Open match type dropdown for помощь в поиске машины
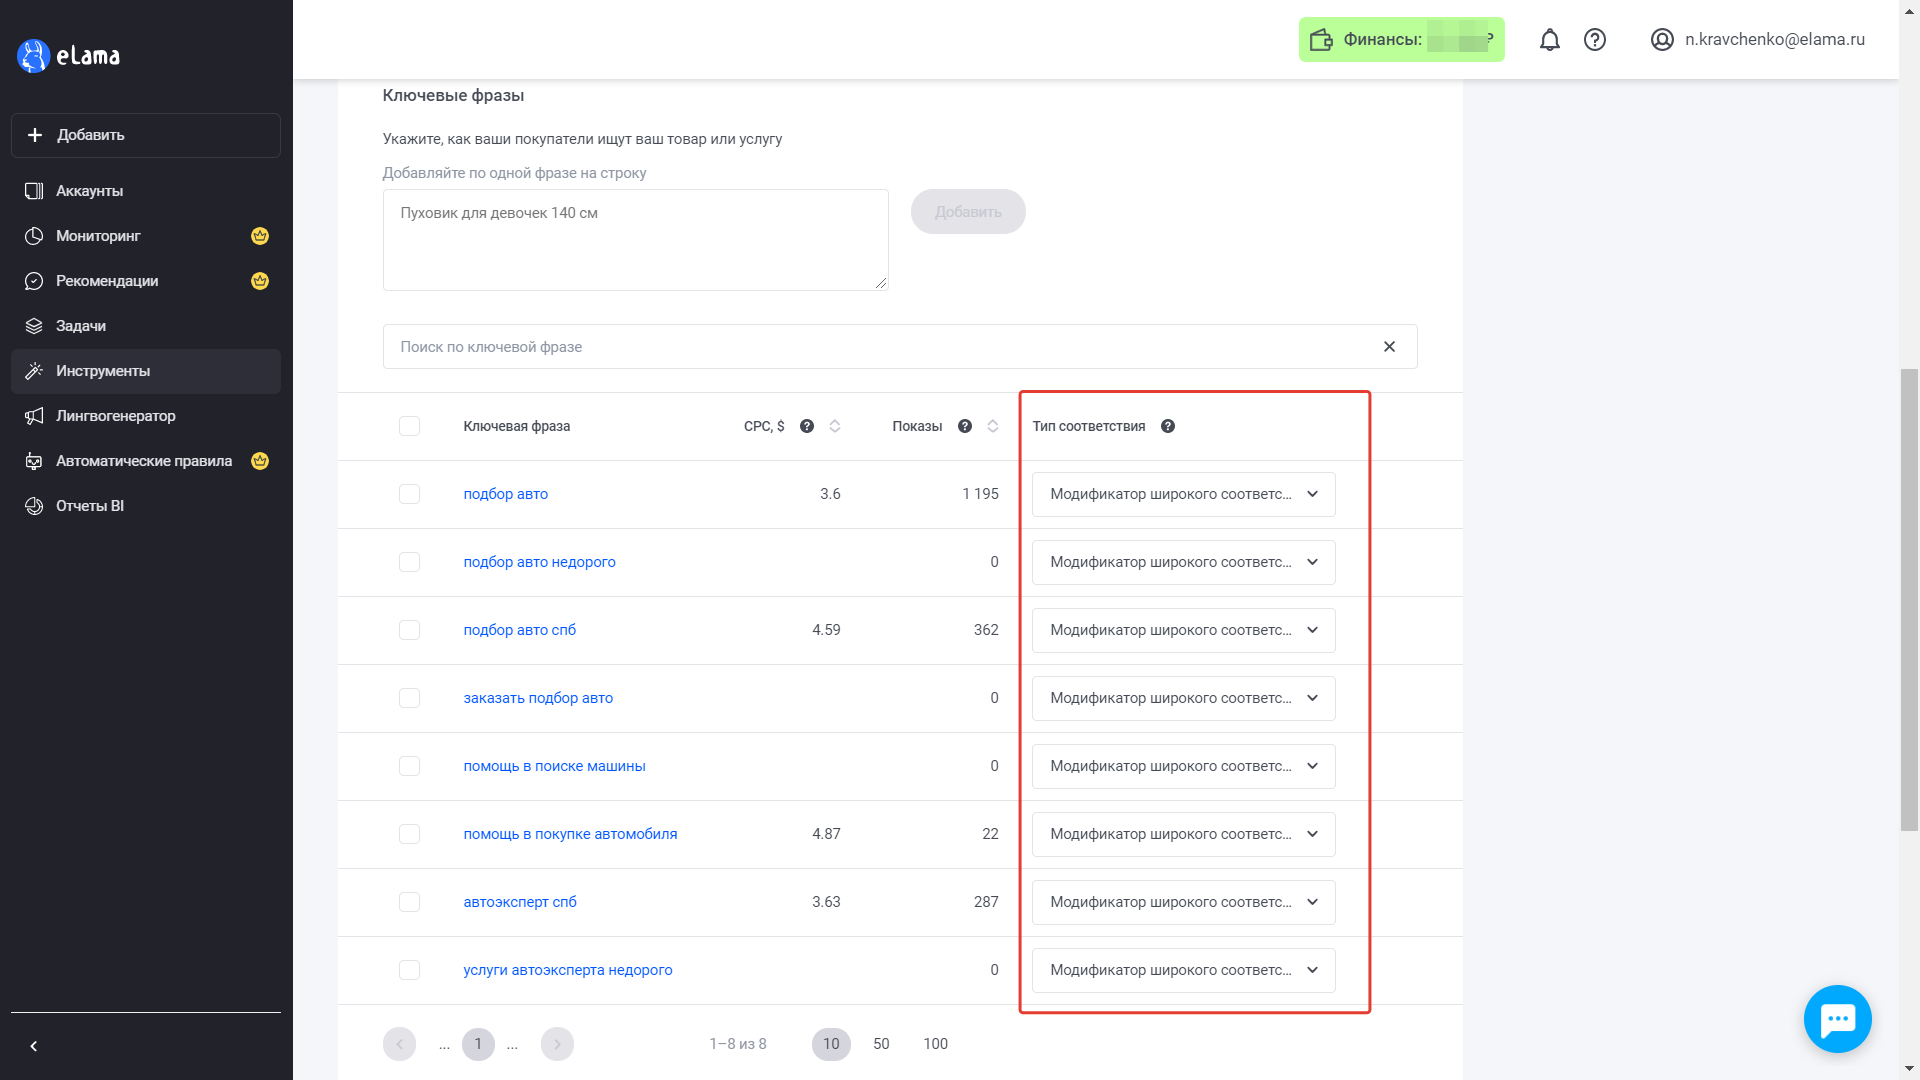1920x1080 pixels. point(1183,766)
